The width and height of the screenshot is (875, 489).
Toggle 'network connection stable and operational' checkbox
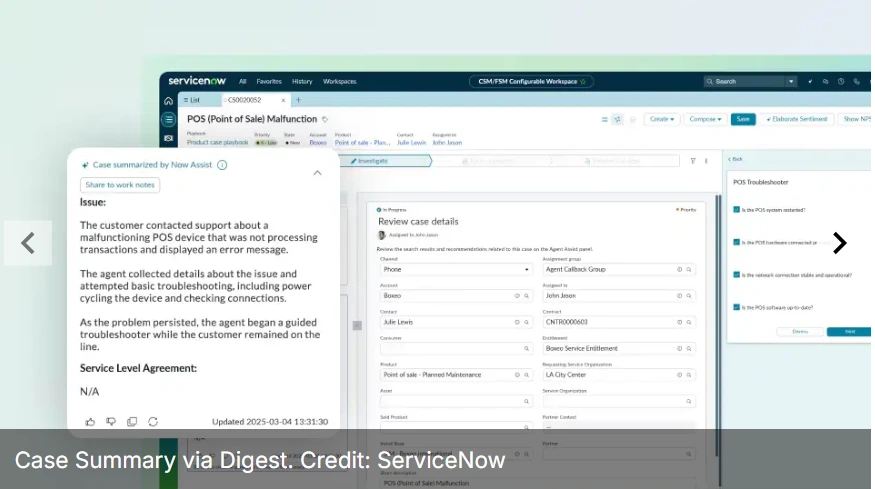click(x=737, y=275)
